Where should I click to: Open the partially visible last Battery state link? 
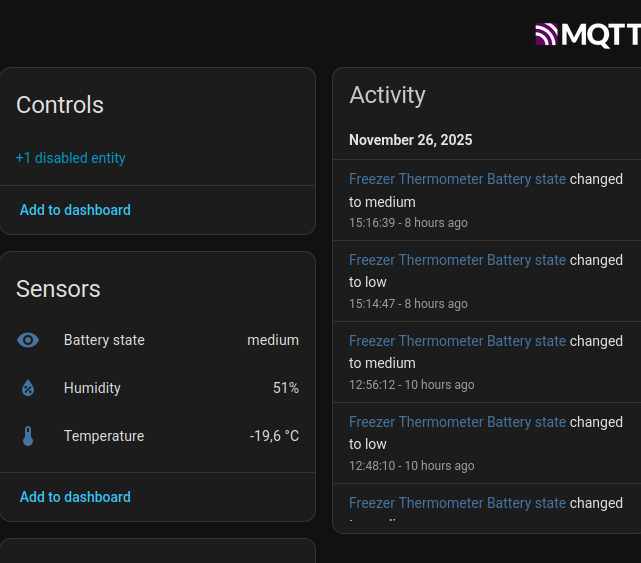pos(457,503)
